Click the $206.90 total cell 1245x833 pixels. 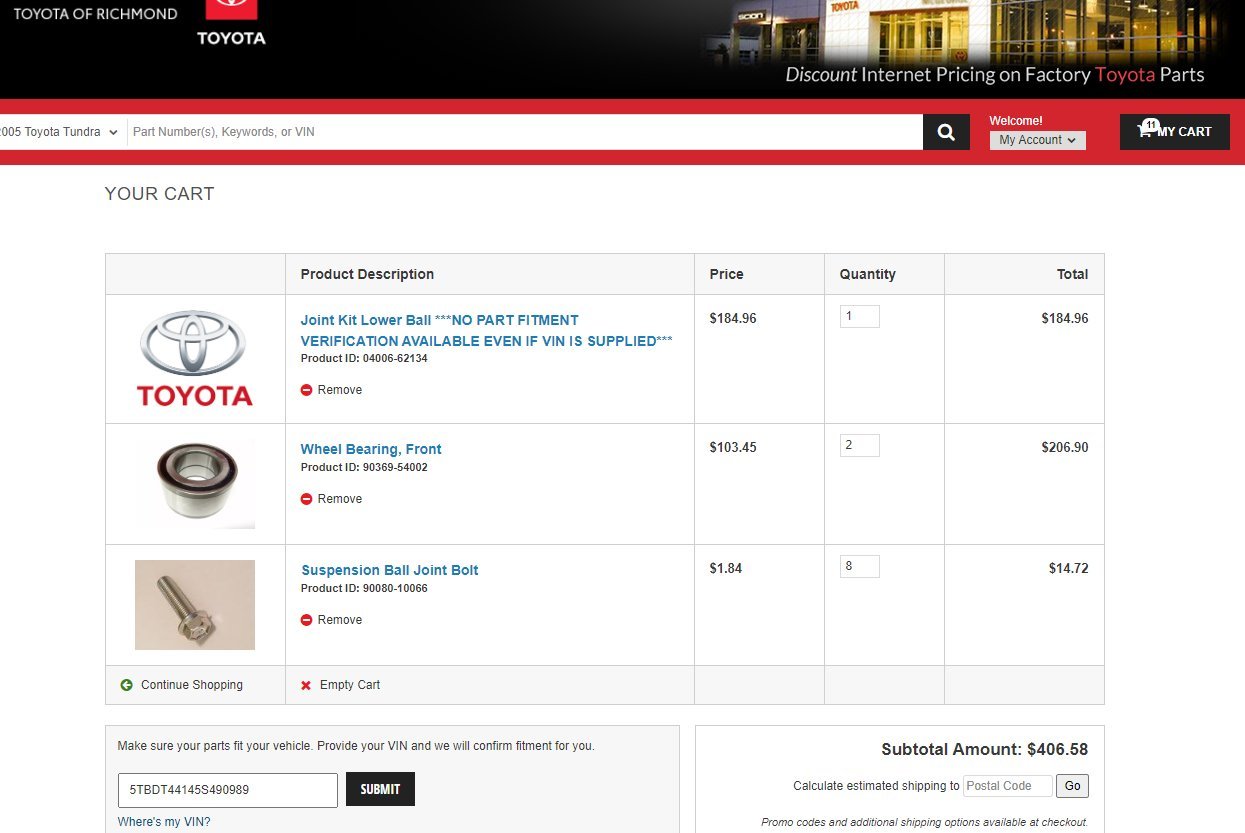[1065, 447]
